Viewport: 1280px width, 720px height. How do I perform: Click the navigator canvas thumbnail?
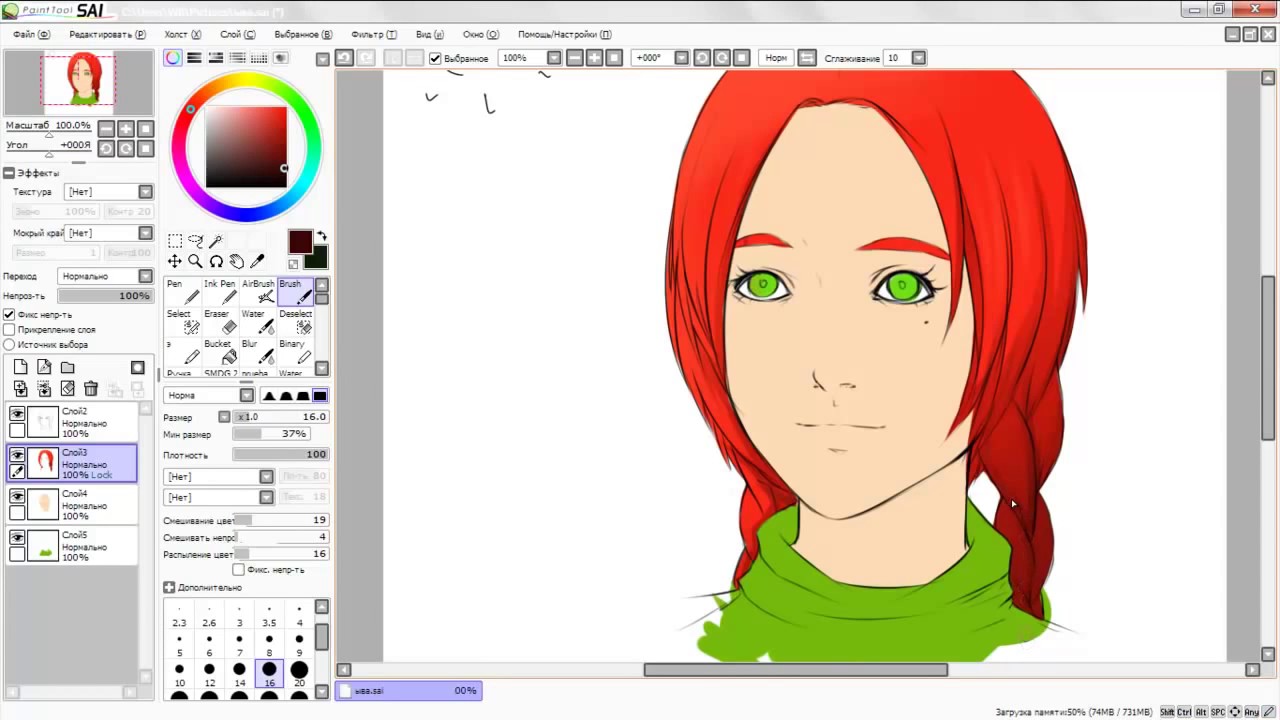[77, 80]
